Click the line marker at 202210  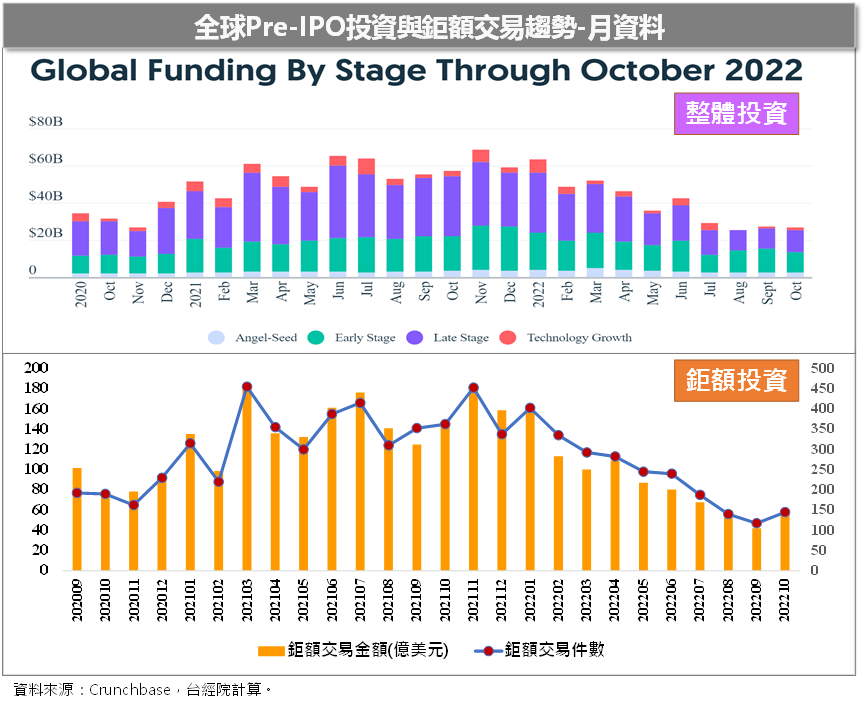(x=784, y=513)
